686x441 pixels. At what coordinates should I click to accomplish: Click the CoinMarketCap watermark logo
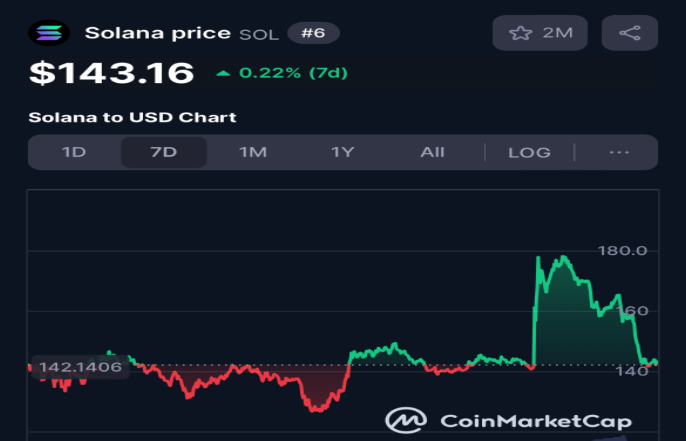404,420
